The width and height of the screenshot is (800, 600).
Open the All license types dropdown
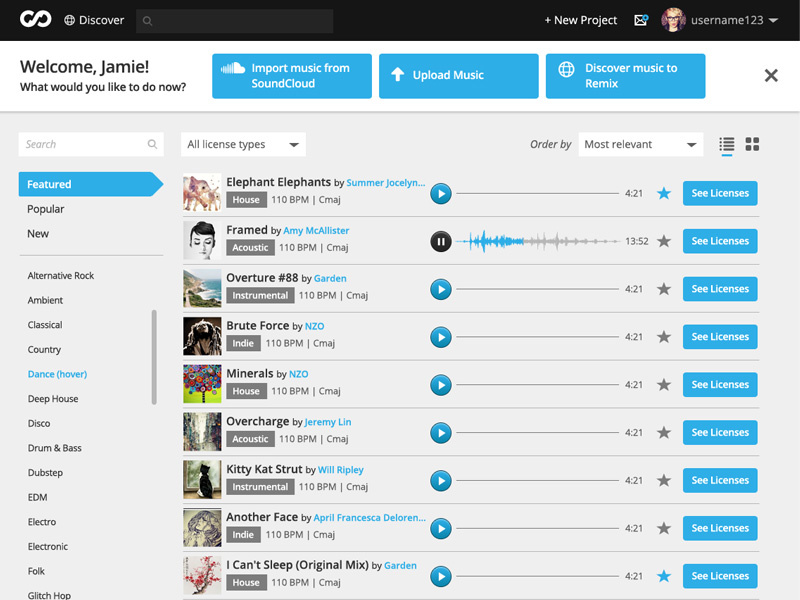point(242,144)
